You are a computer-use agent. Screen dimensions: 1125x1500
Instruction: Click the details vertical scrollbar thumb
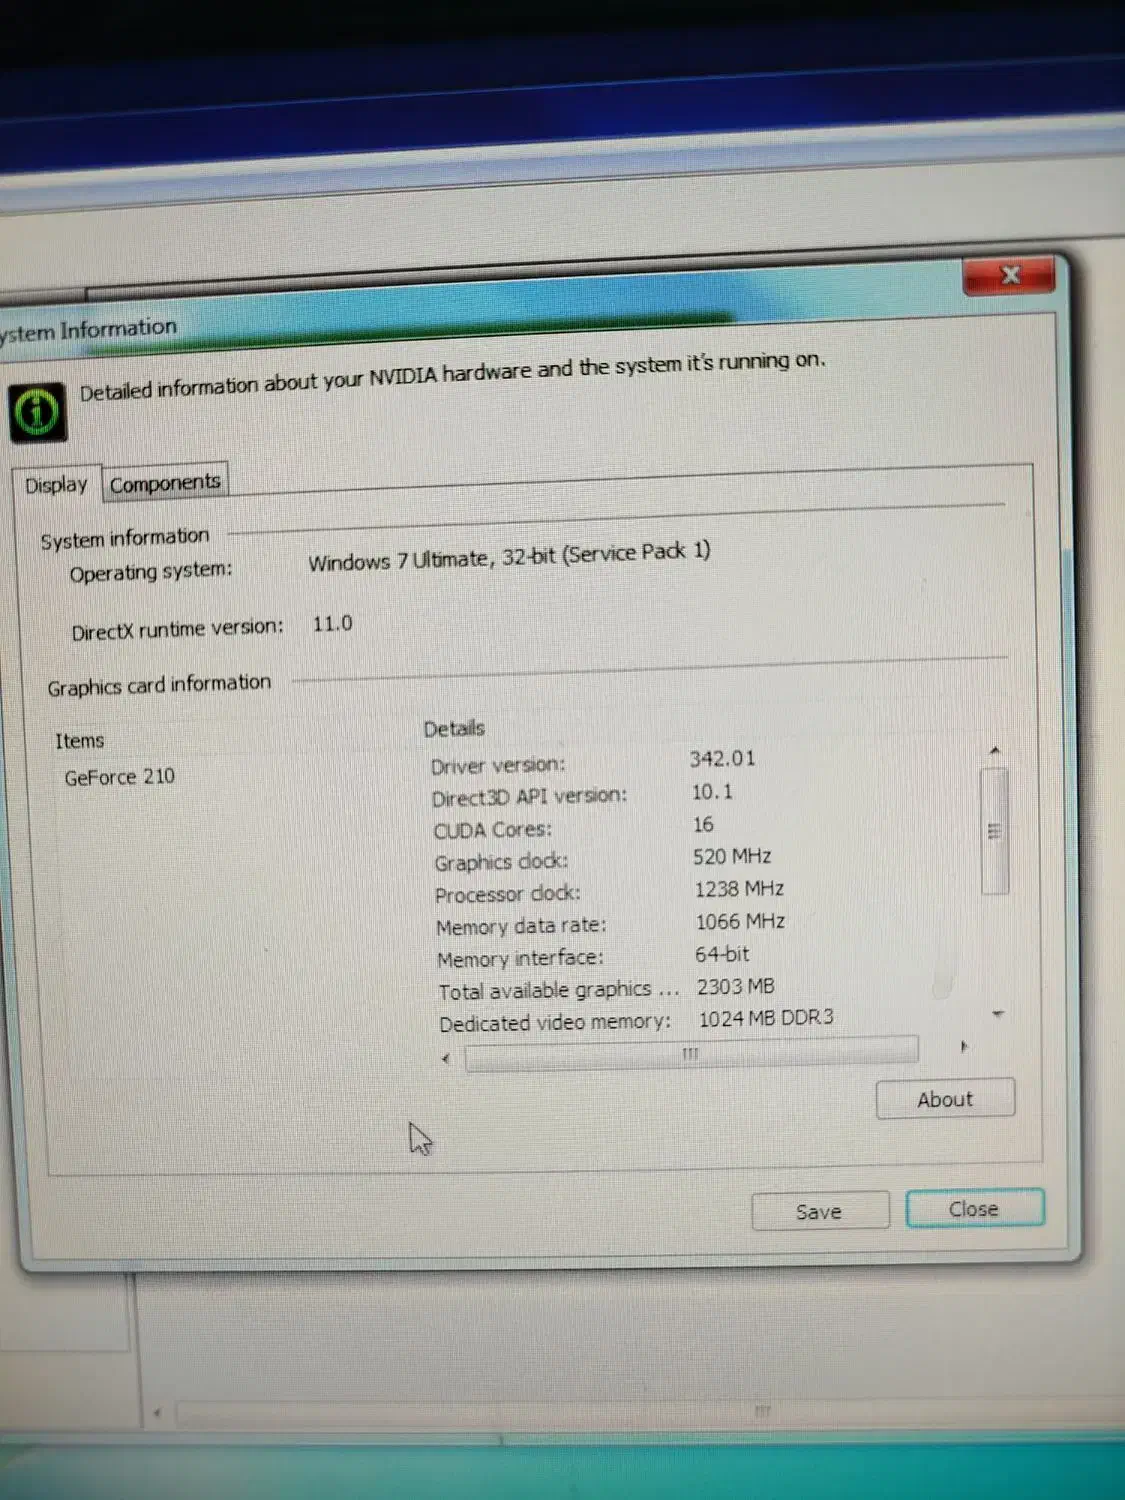pos(994,830)
